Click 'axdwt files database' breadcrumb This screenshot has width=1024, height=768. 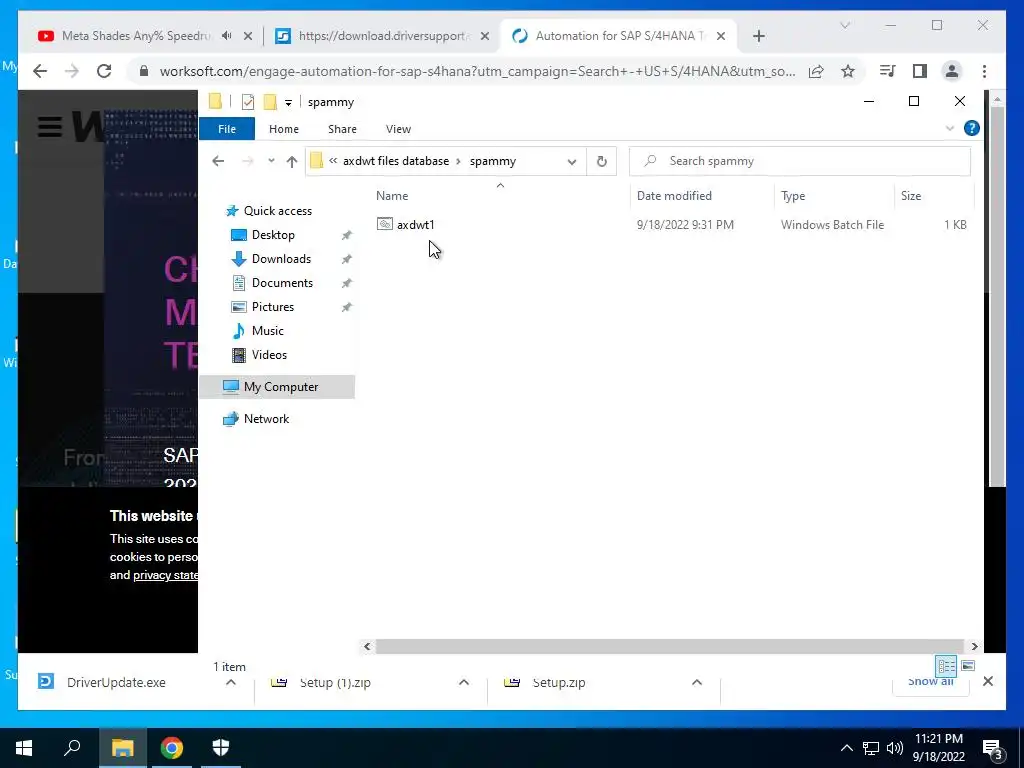[x=396, y=161]
